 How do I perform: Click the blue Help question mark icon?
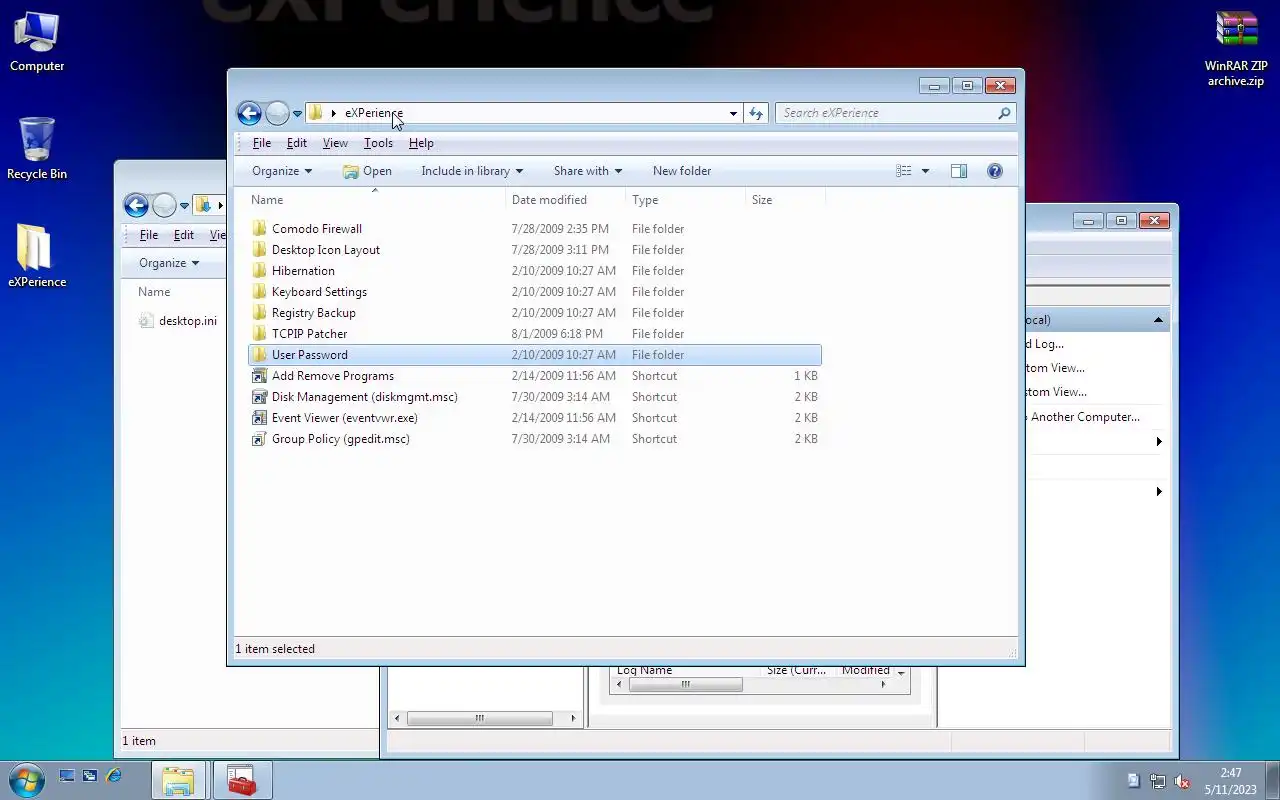[x=995, y=171]
